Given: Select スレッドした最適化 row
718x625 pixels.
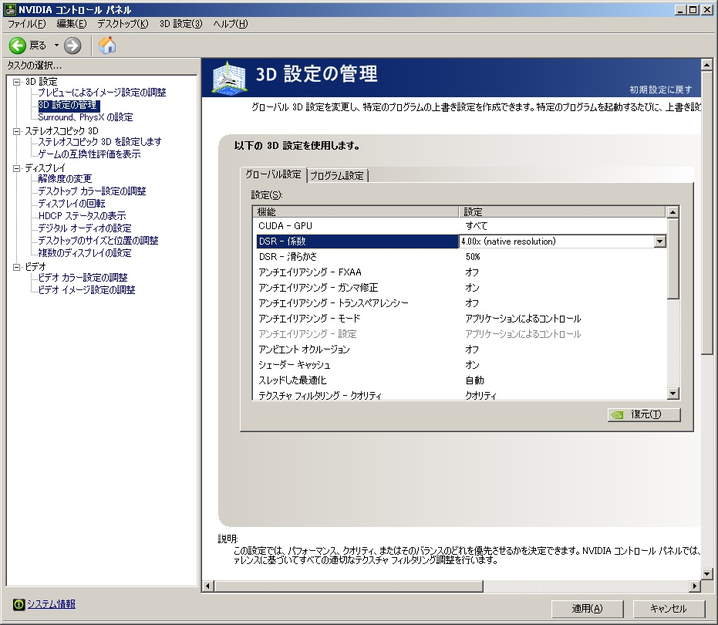Looking at the screenshot, I should point(460,380).
